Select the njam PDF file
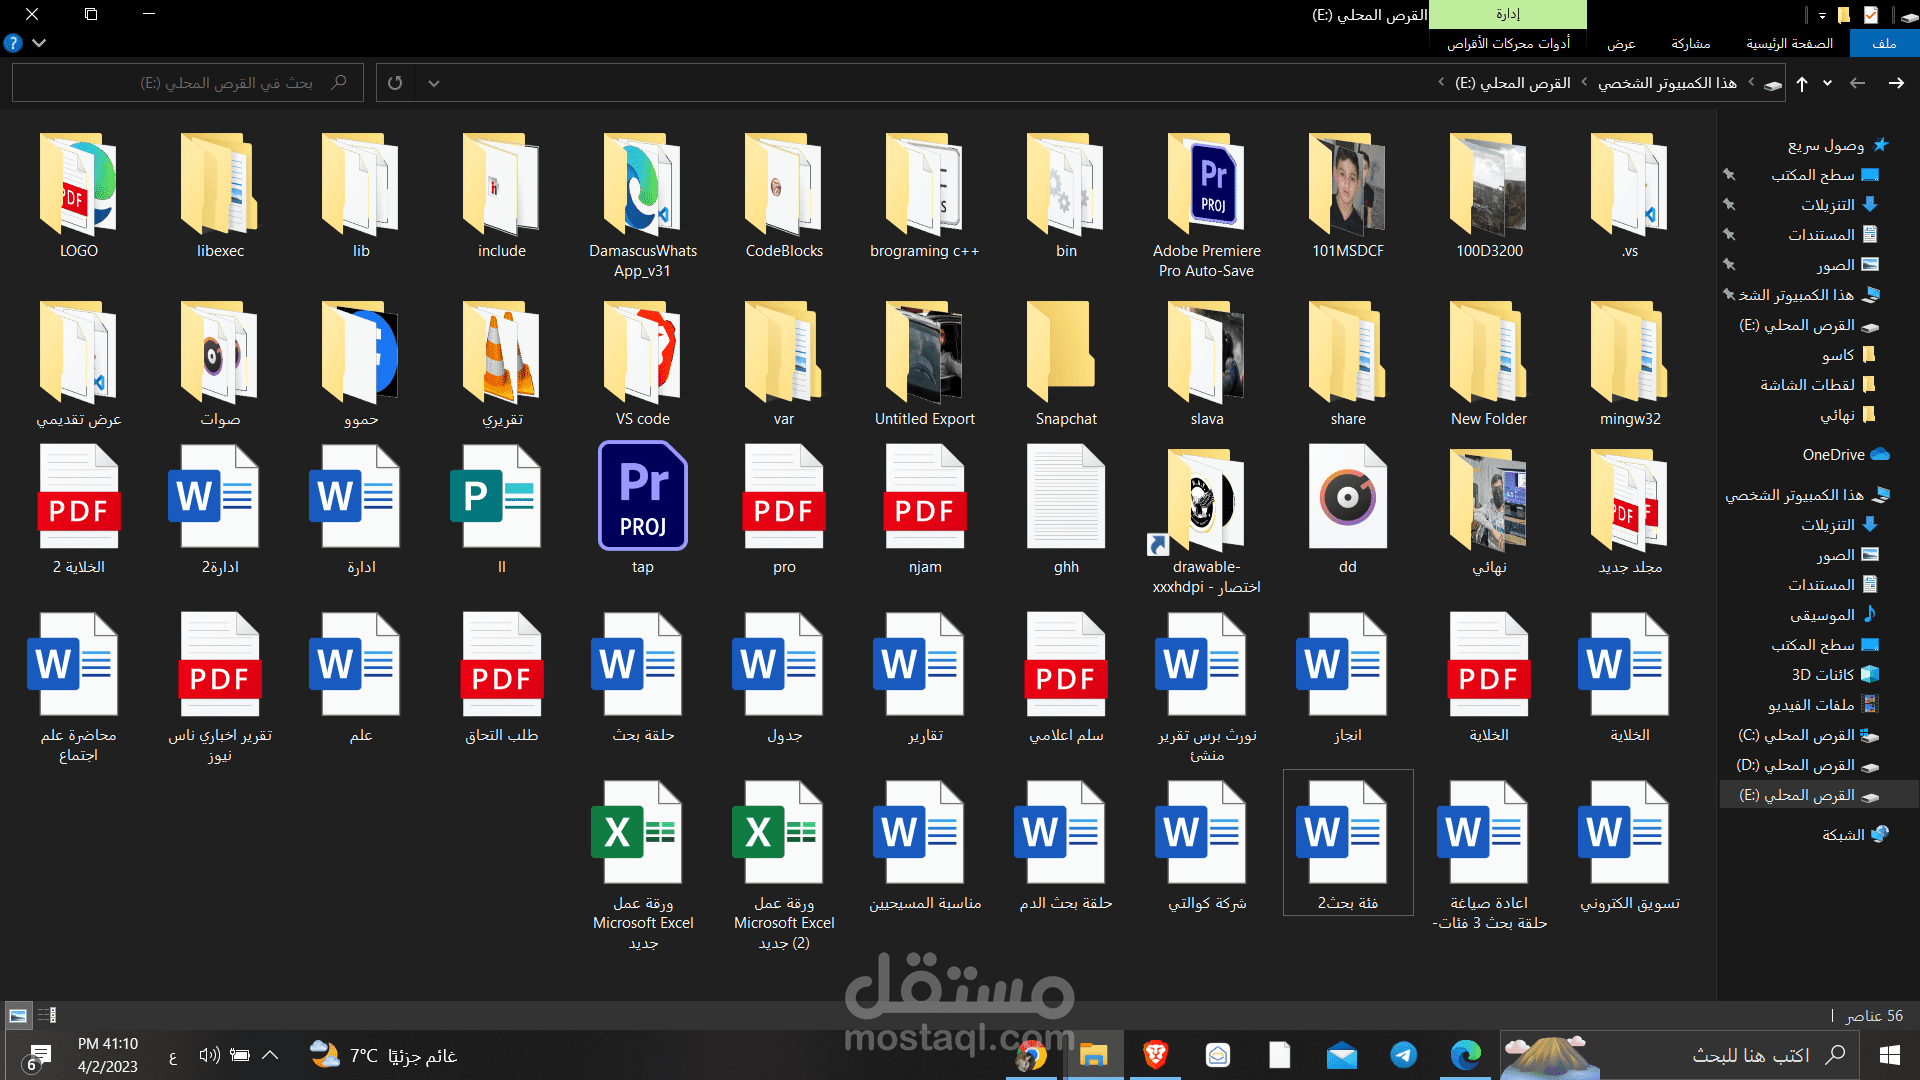 (x=924, y=509)
